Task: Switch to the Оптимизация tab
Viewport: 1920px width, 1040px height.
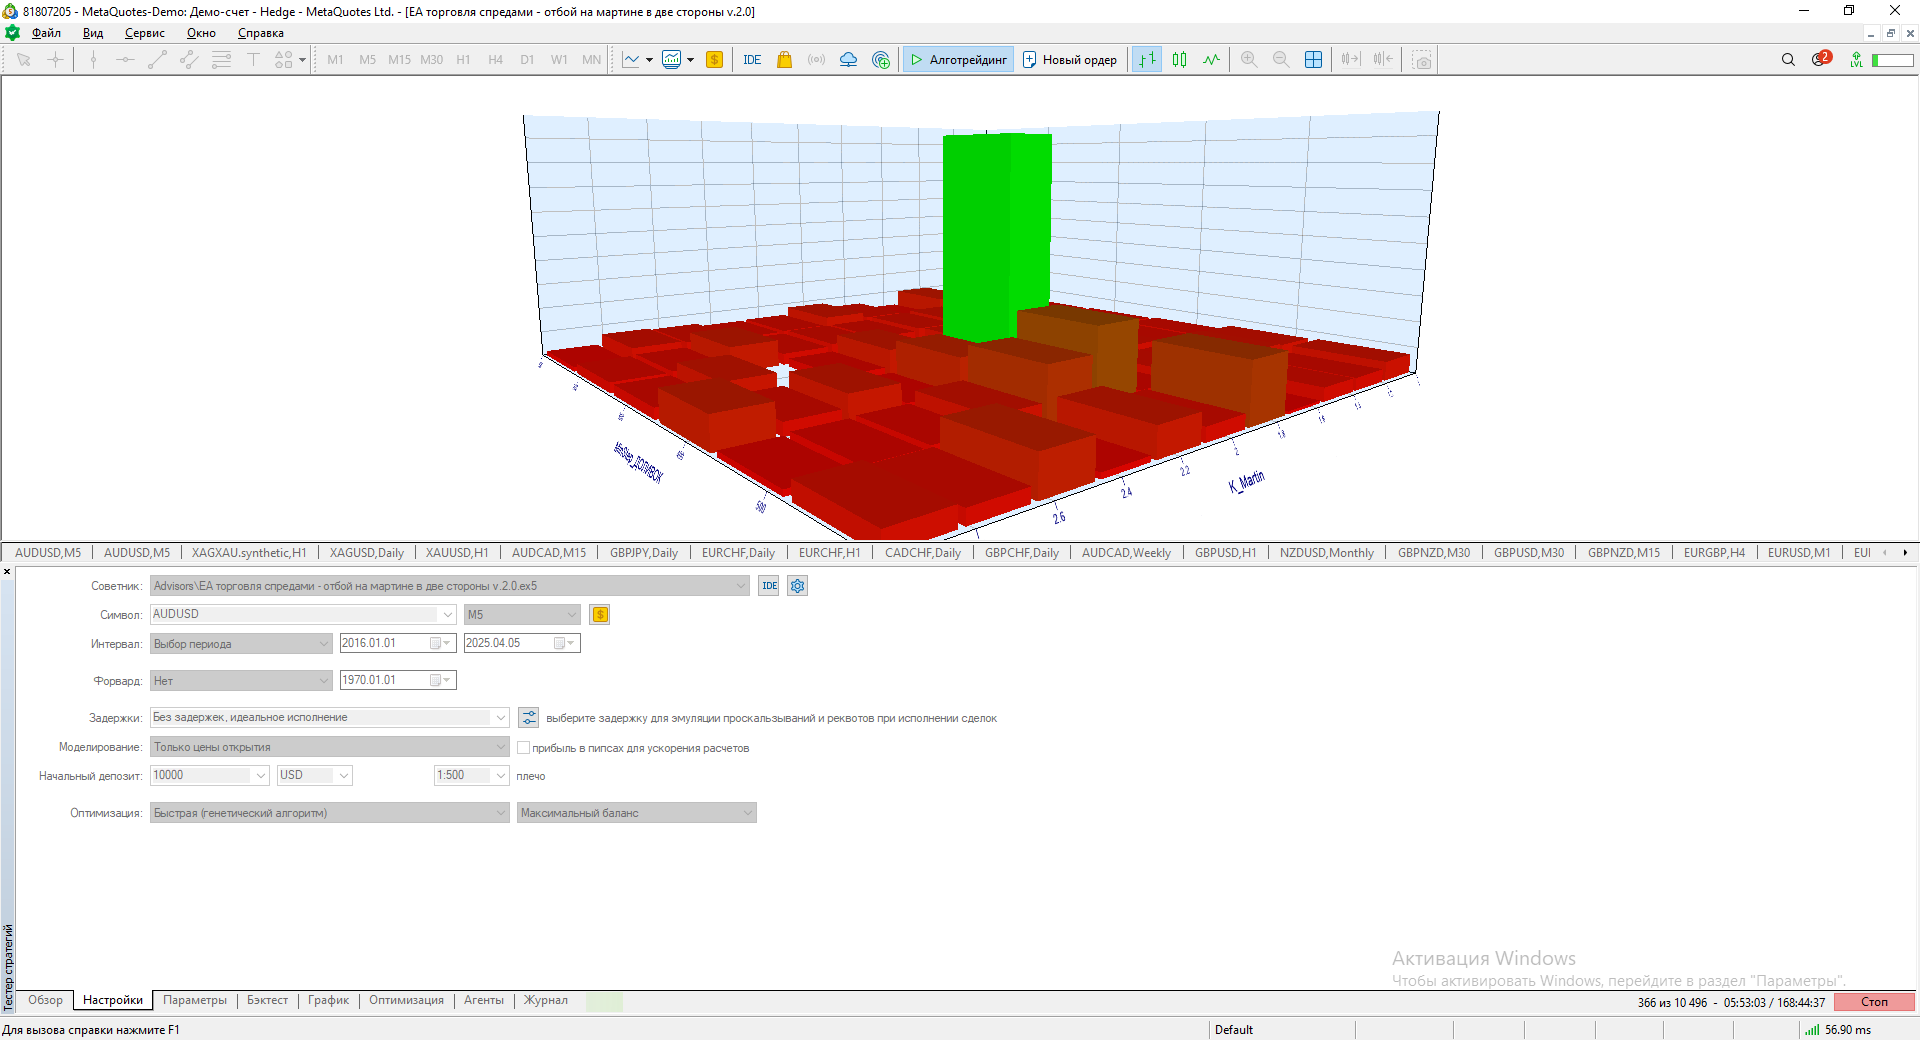Action: click(x=406, y=1001)
